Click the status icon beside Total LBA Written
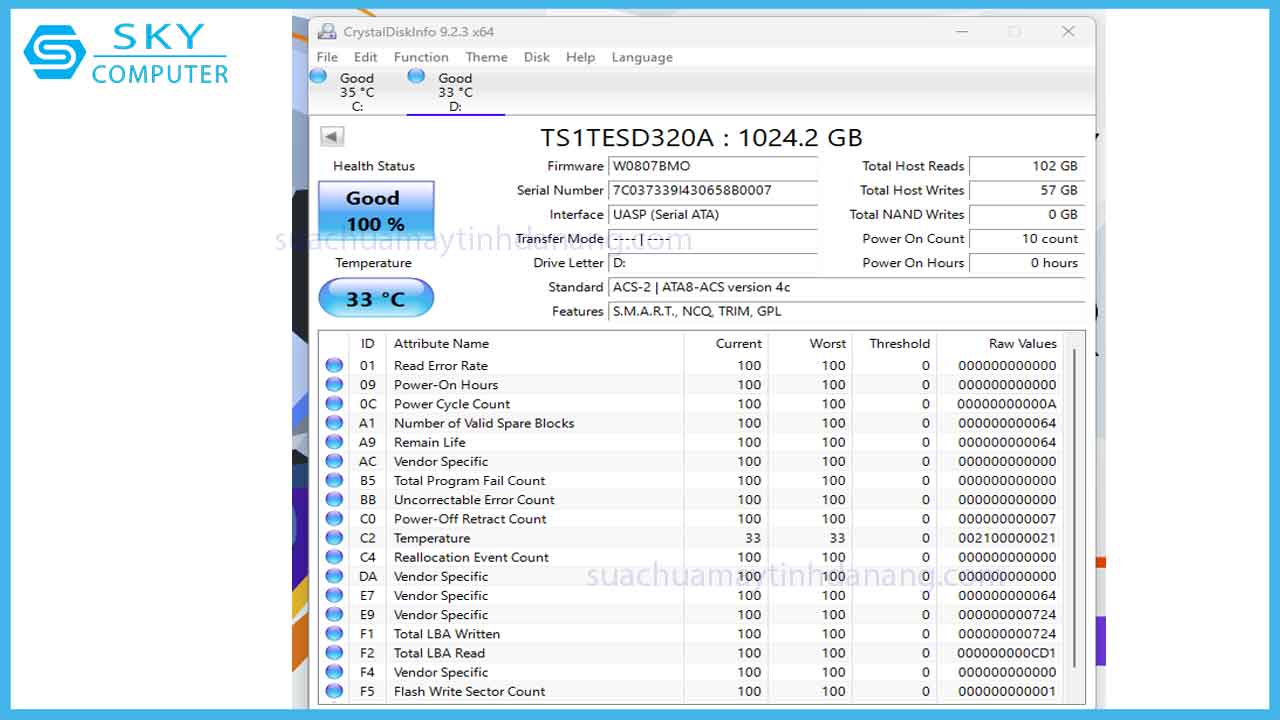The image size is (1280, 720). click(x=334, y=634)
